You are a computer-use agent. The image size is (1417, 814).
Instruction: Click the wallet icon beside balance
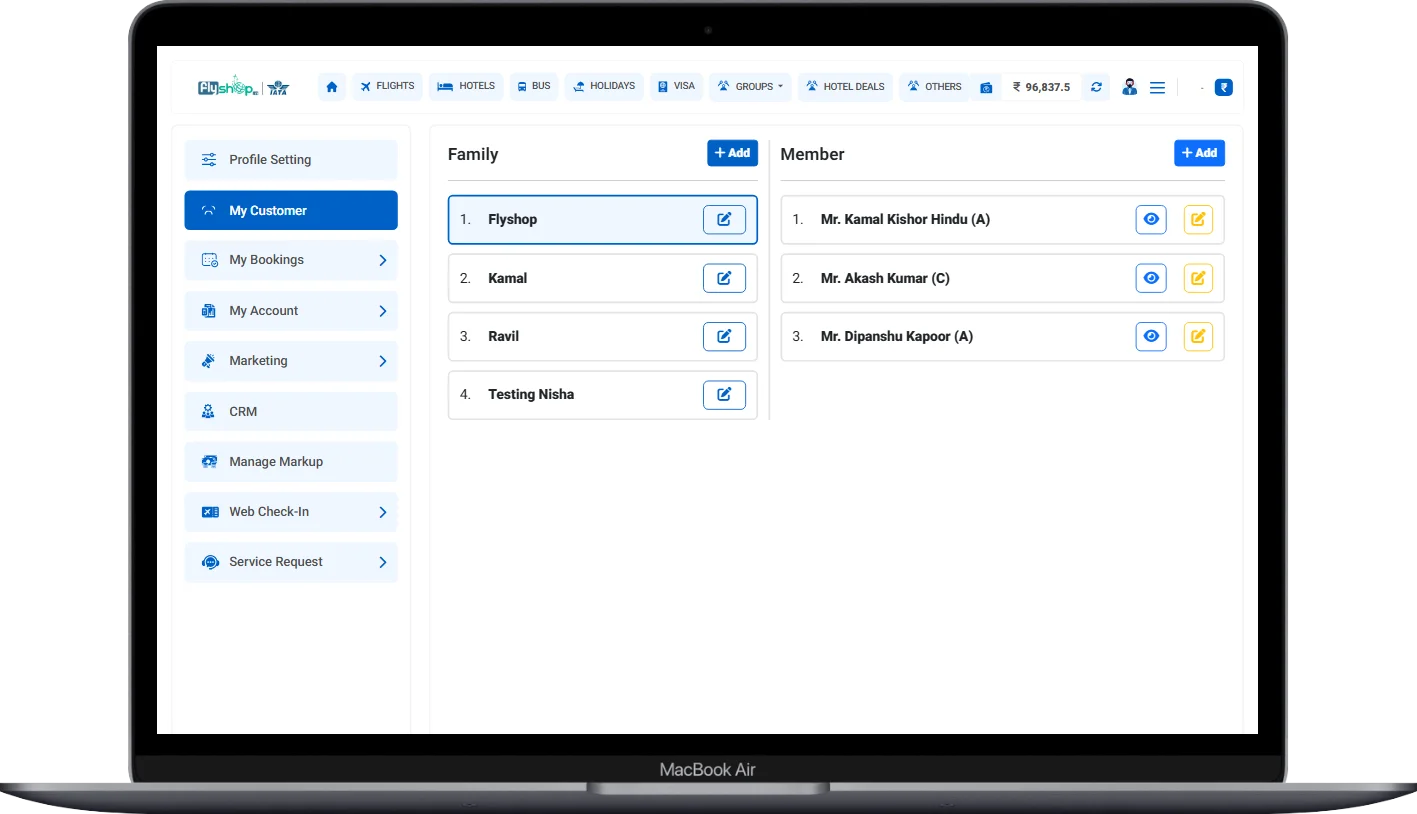click(x=986, y=88)
